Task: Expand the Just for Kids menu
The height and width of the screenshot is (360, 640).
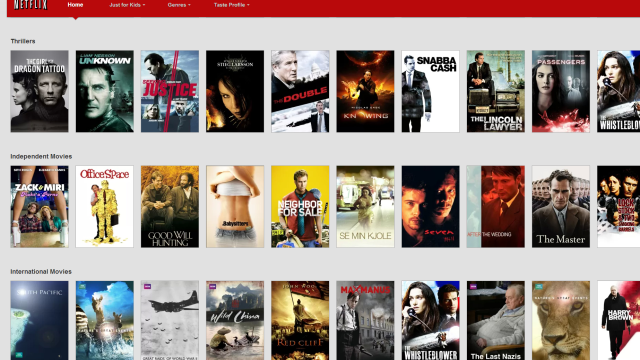Action: pyautogui.click(x=127, y=5)
